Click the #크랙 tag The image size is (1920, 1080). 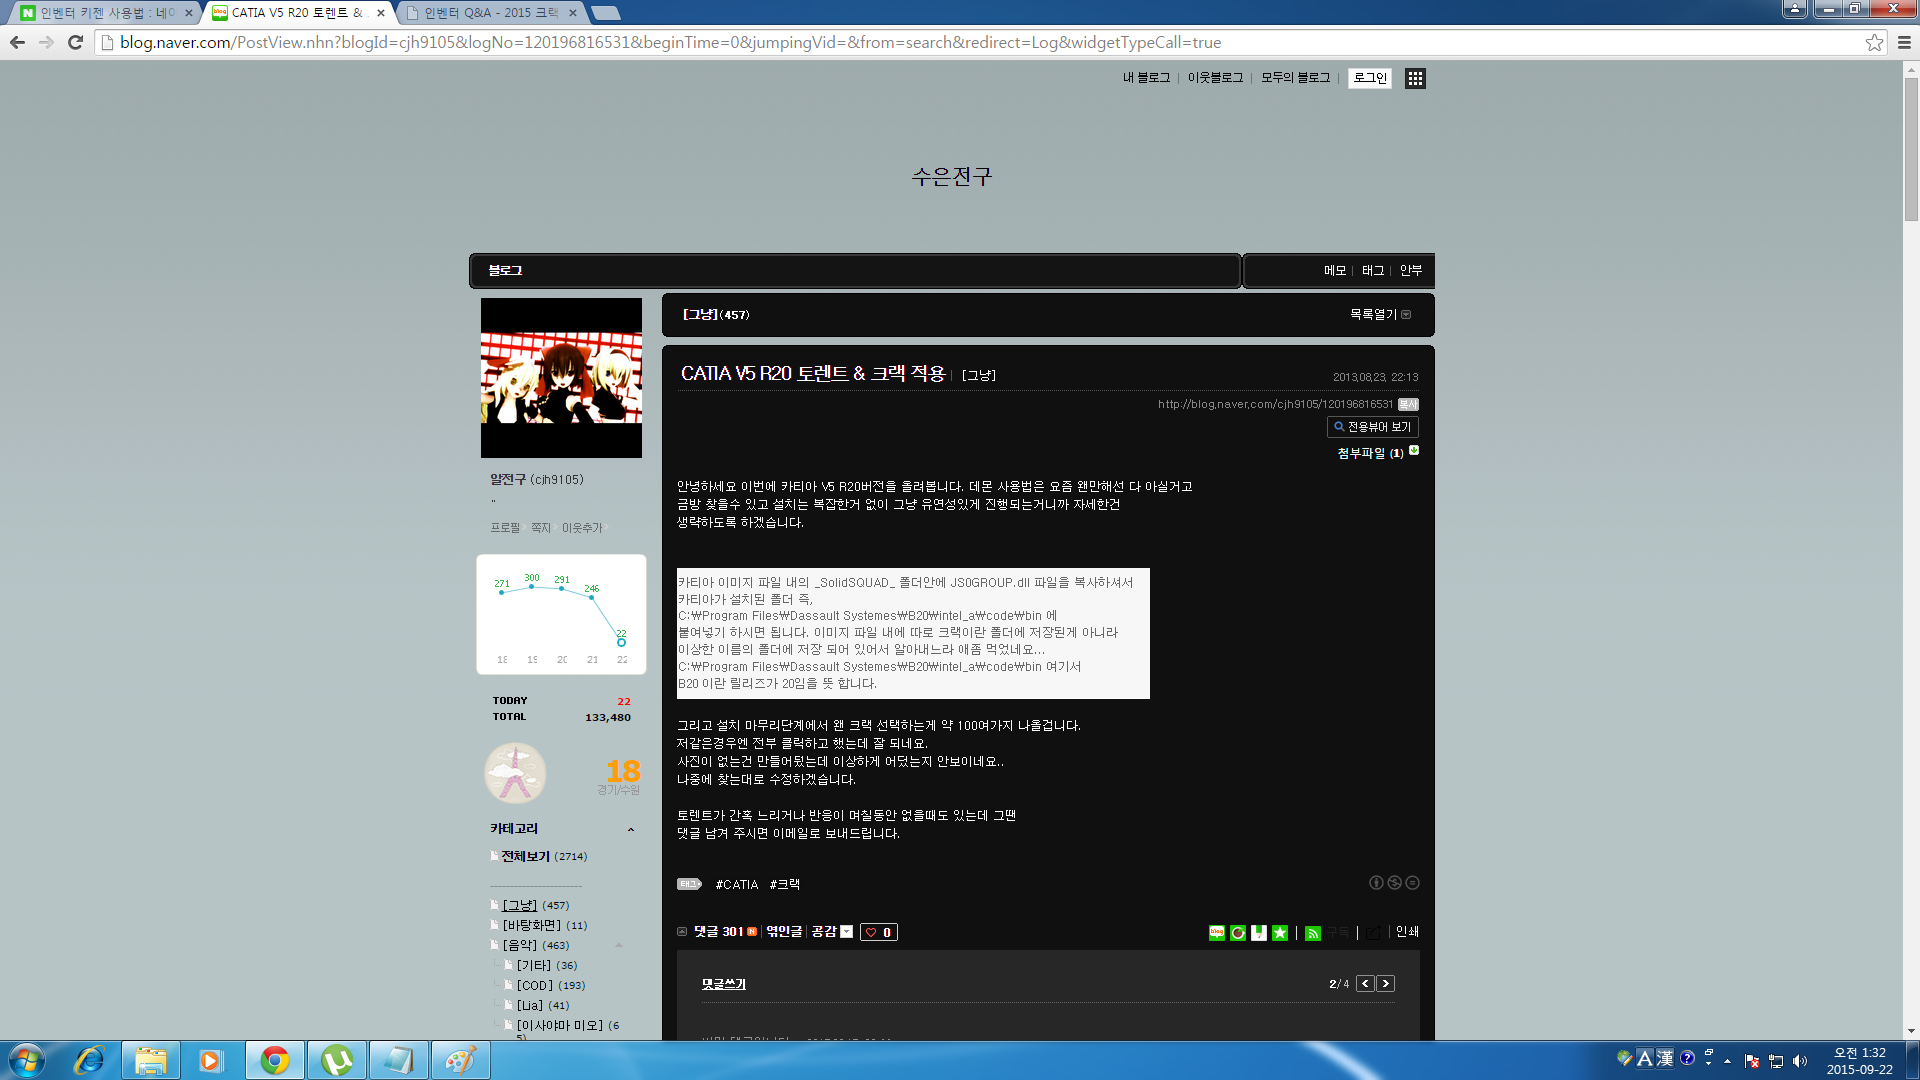click(785, 885)
